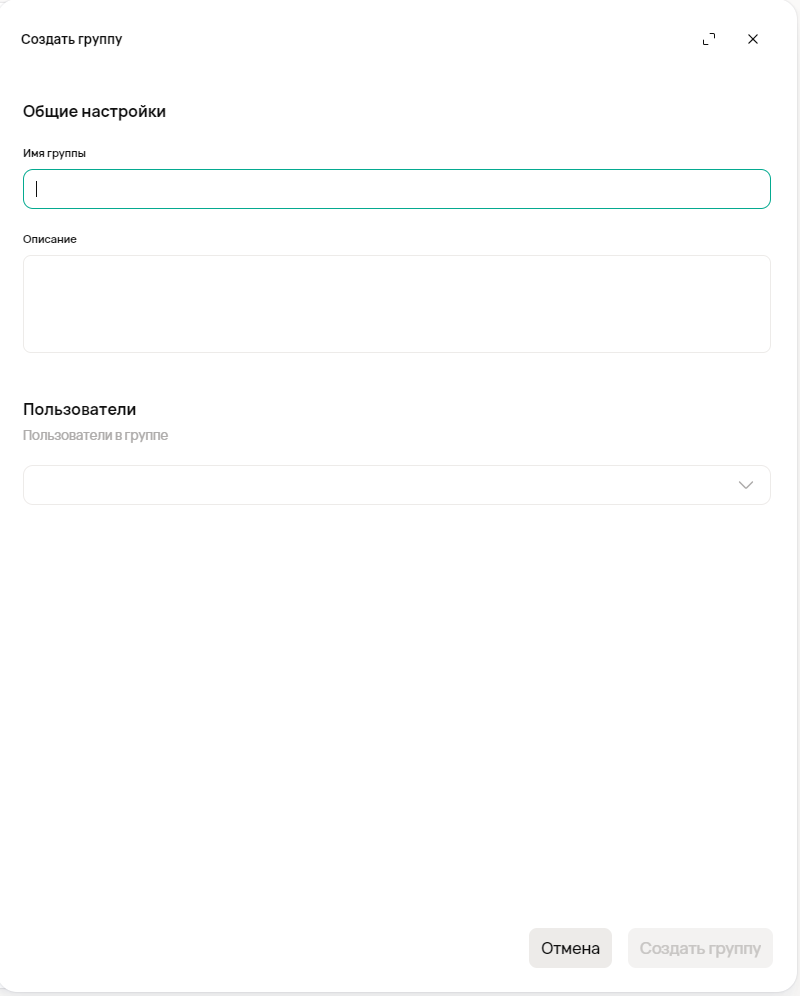Expand the dialog to full screen
The height and width of the screenshot is (996, 800).
click(709, 39)
